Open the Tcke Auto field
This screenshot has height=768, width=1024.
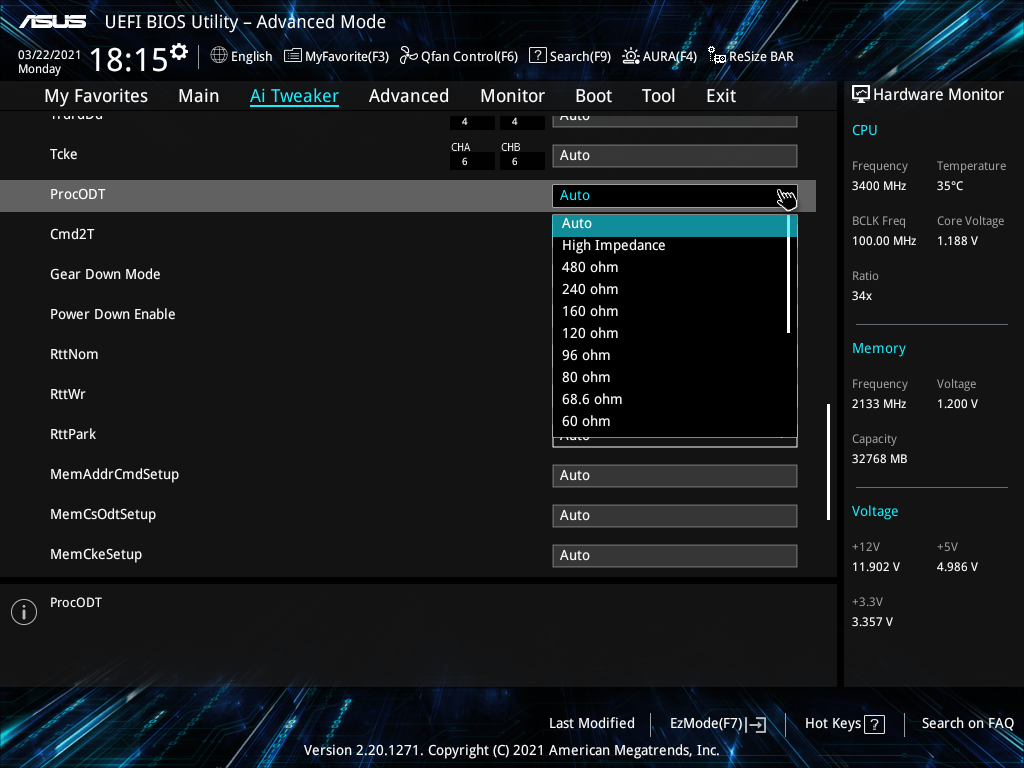pos(675,155)
